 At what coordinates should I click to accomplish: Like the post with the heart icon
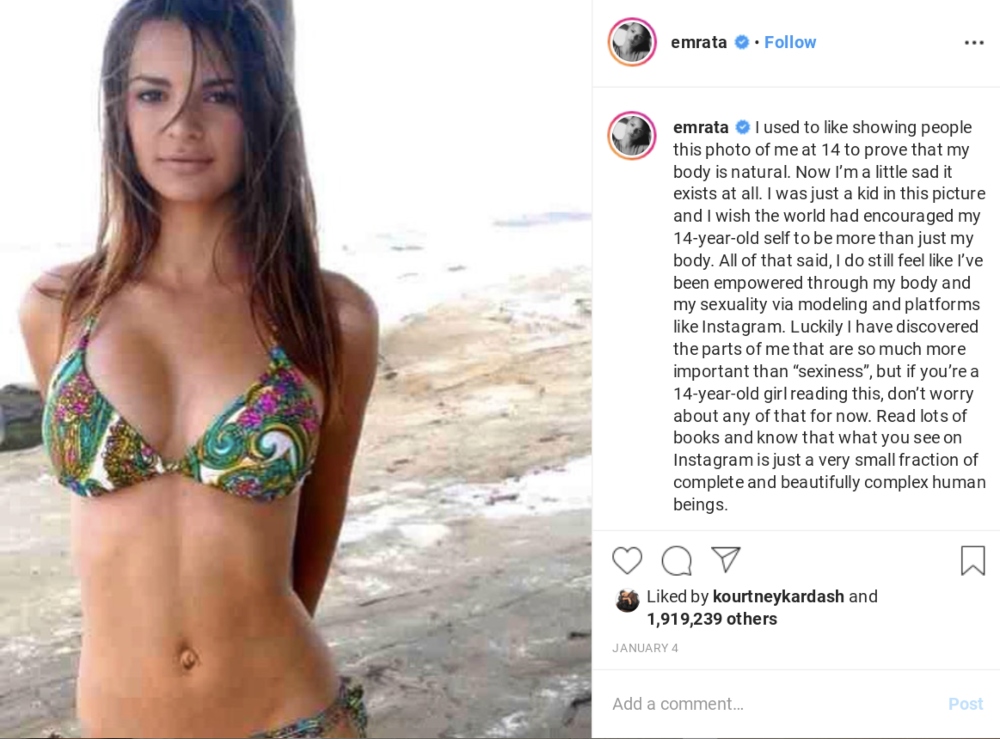tap(627, 560)
